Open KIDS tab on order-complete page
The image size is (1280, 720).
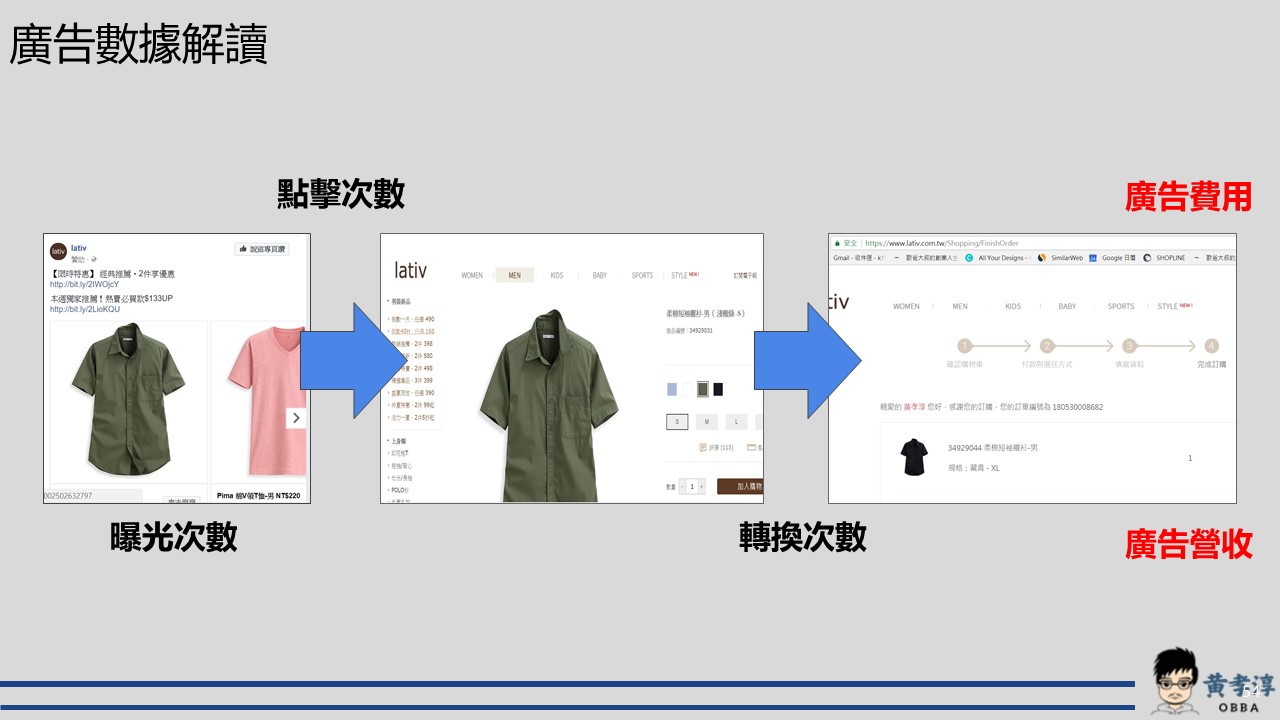click(x=1013, y=306)
